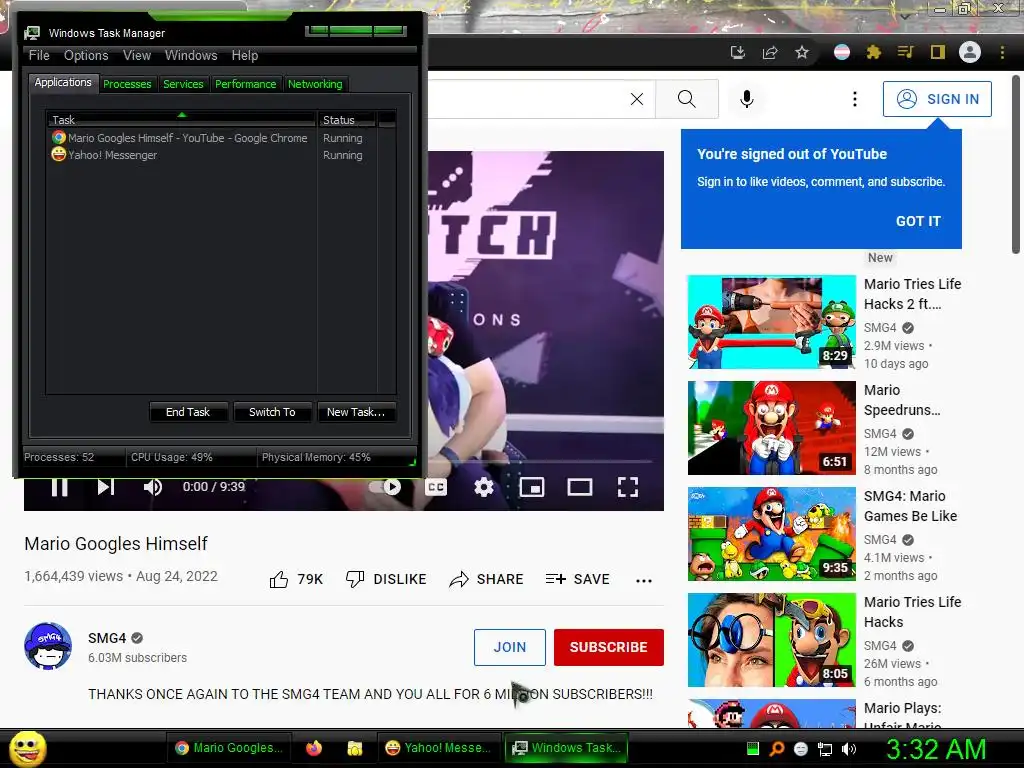Click the smiley Start button on taskbar

click(x=27, y=749)
